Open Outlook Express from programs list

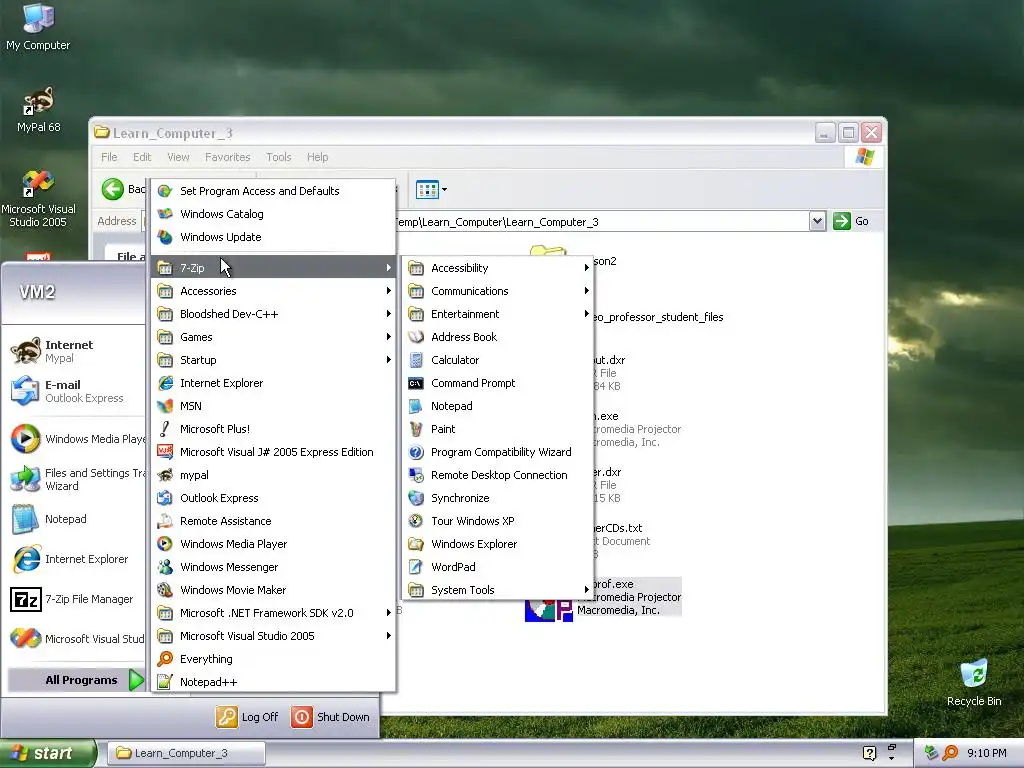point(274,498)
